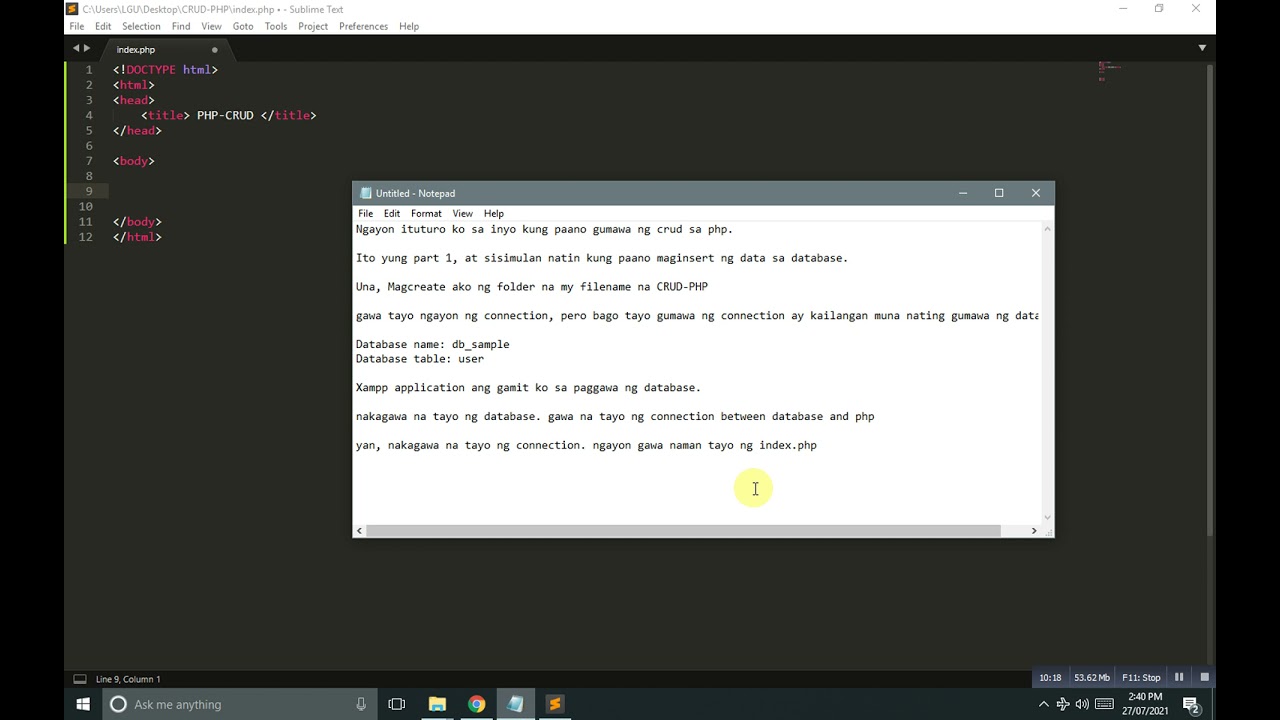Open the Selection menu in Sublime Text

point(141,26)
